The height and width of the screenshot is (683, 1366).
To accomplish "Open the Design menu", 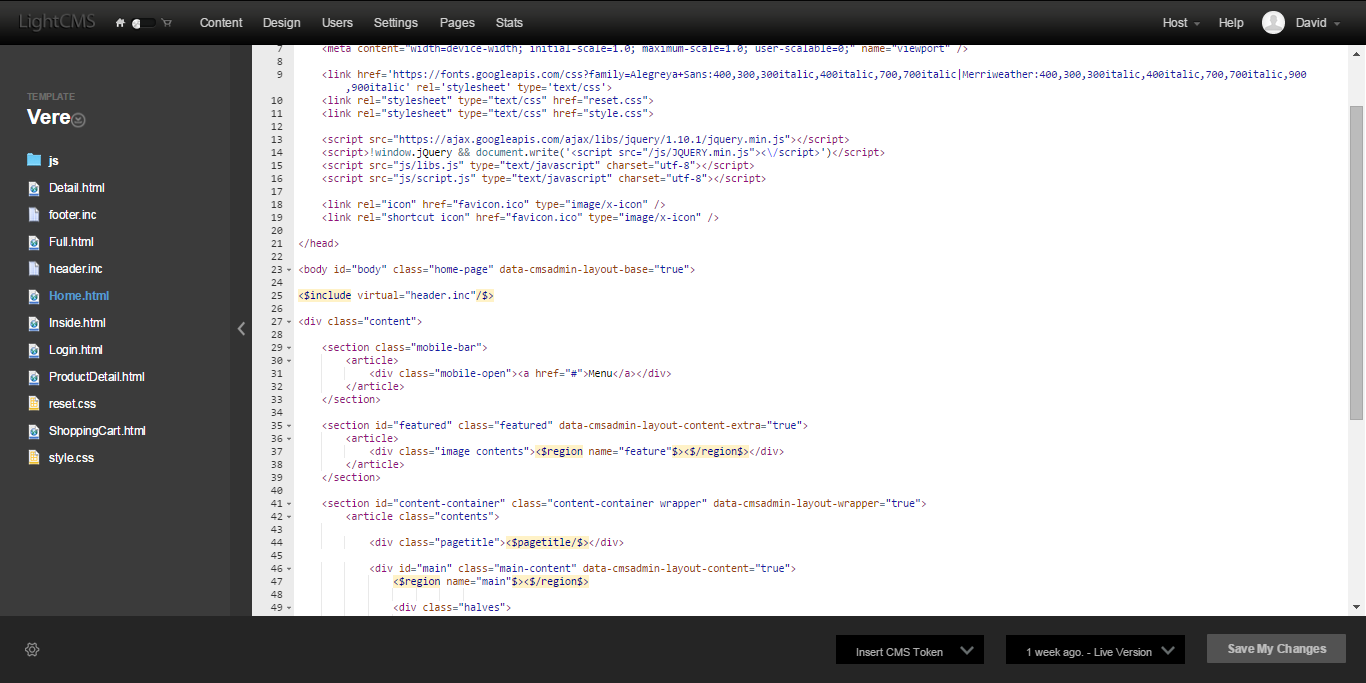I will pos(281,22).
